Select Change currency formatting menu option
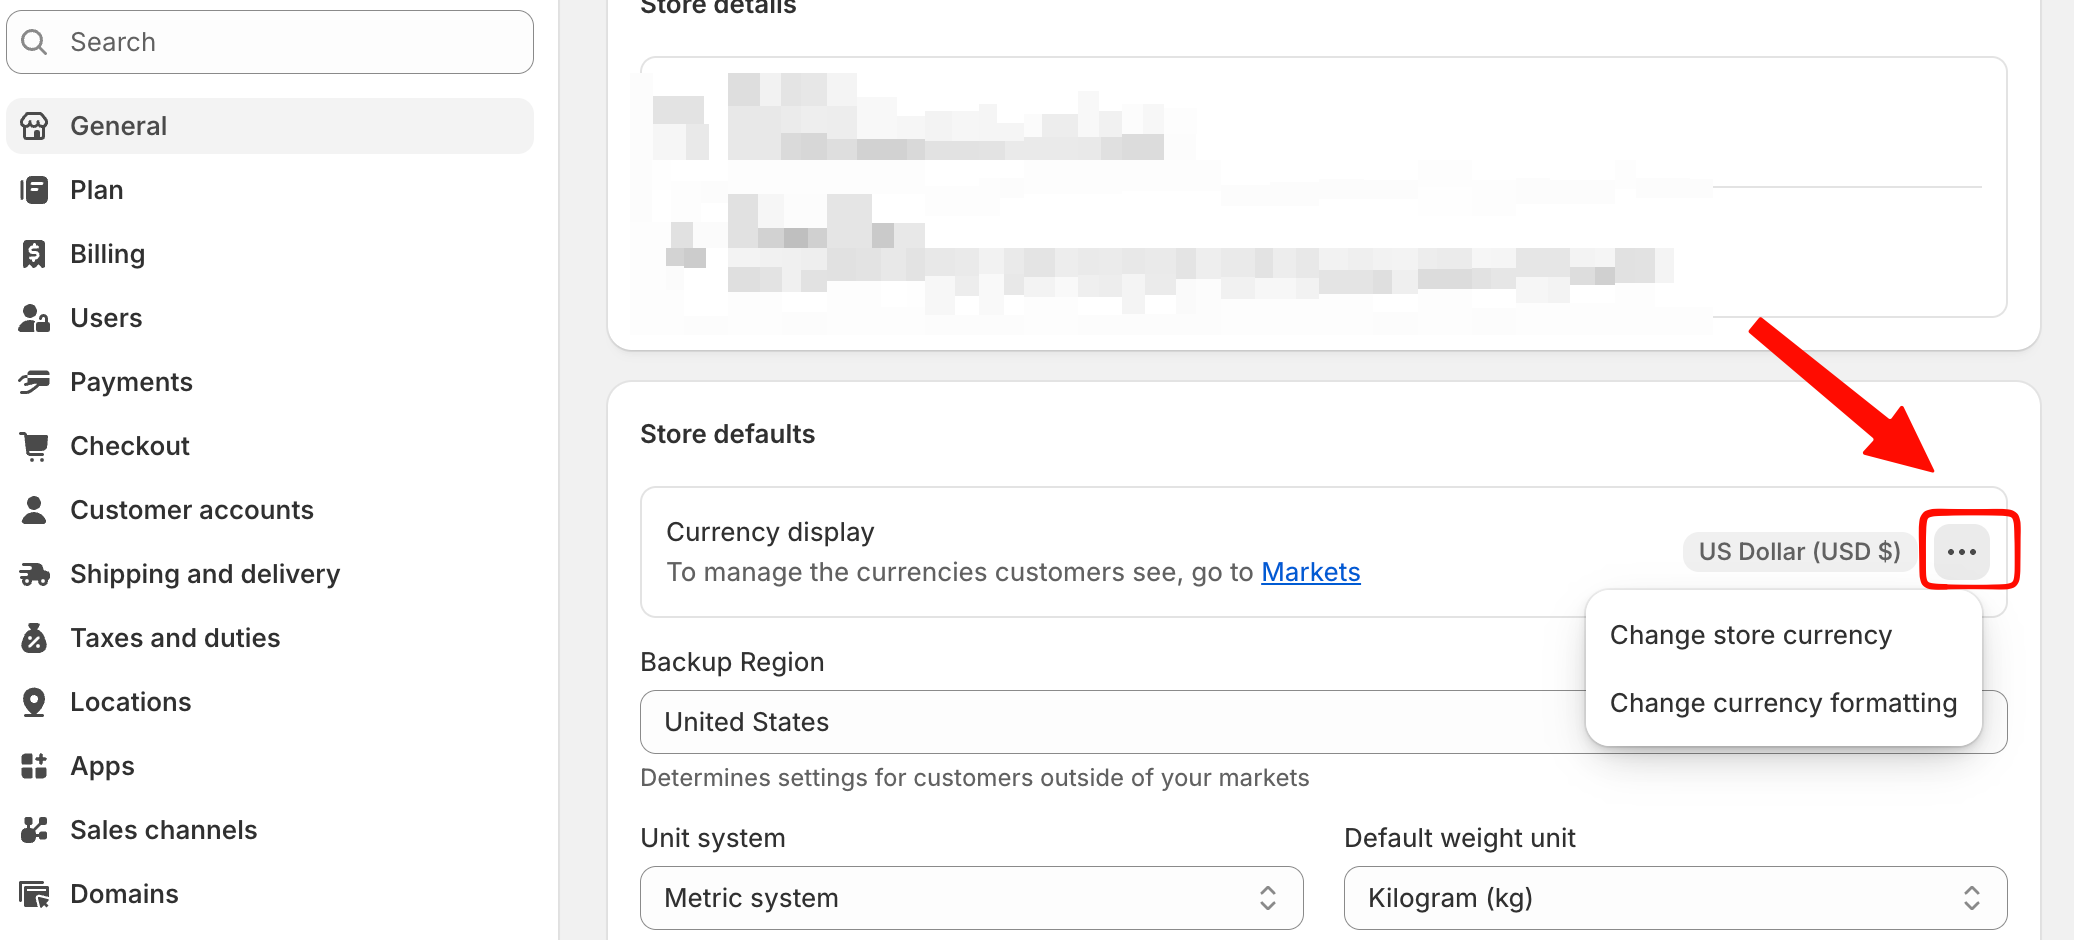 coord(1783,704)
